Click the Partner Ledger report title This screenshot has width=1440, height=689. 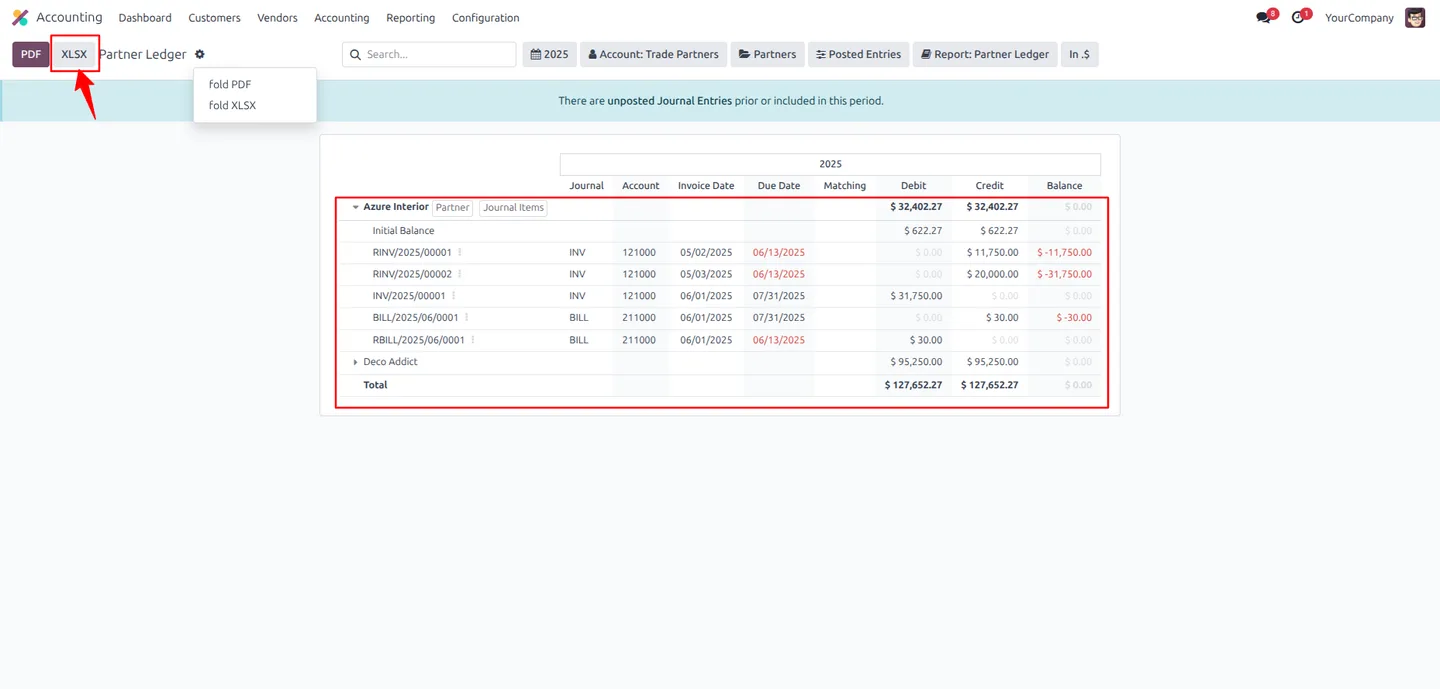(x=142, y=54)
